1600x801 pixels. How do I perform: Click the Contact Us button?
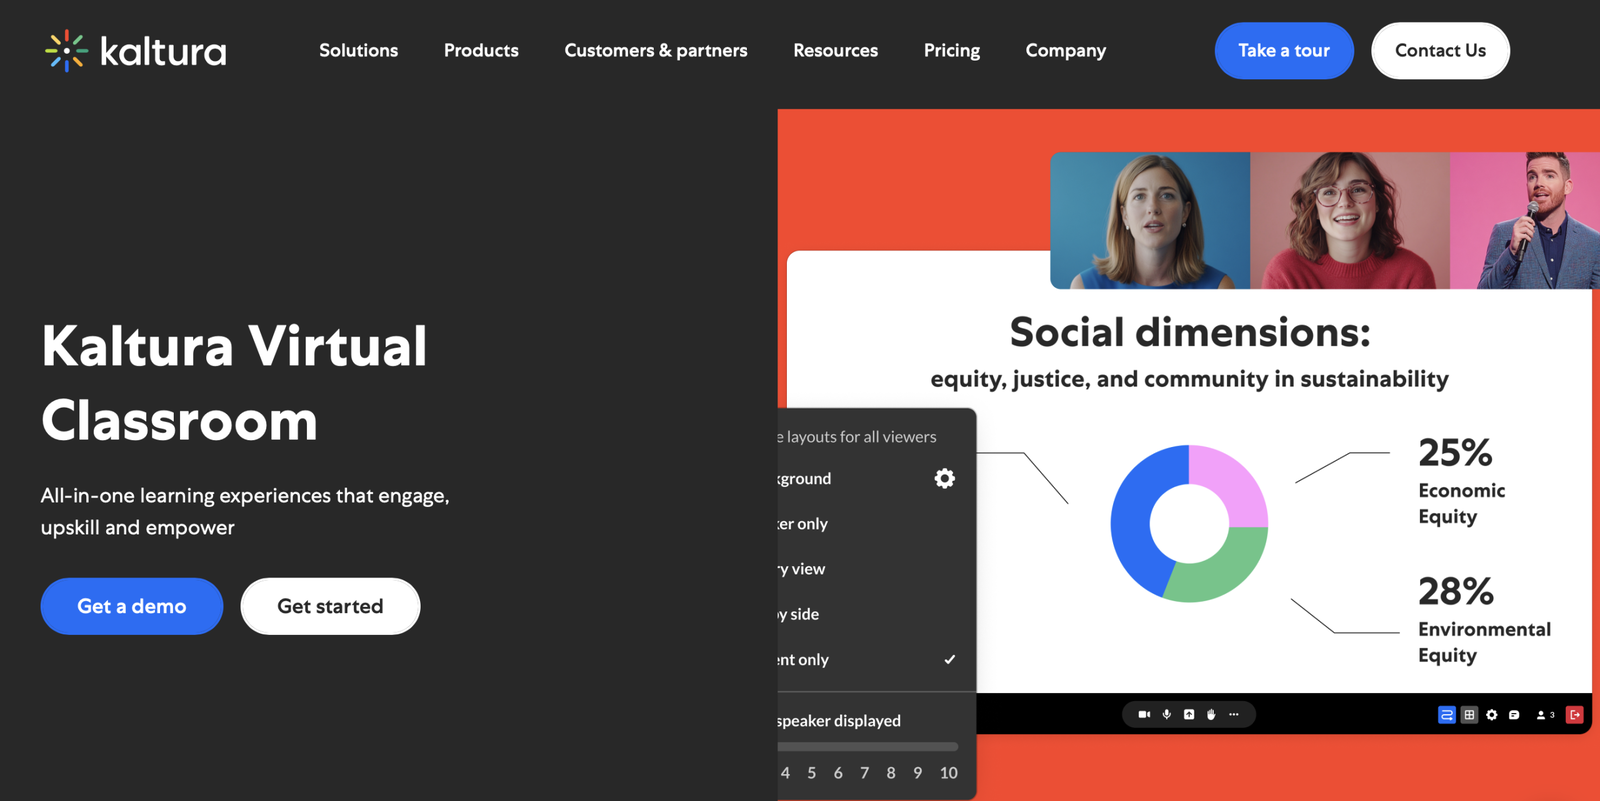[x=1440, y=50]
